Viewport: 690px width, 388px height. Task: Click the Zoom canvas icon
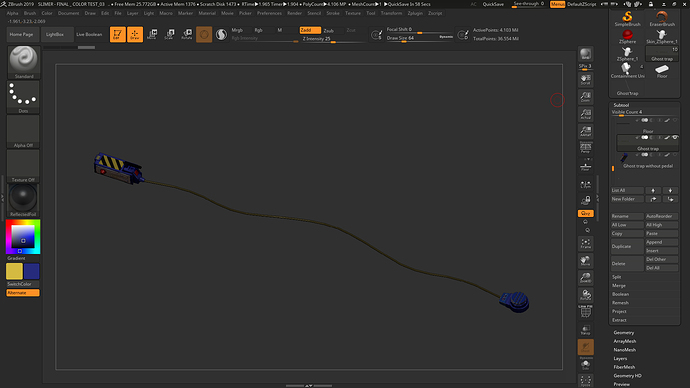(x=585, y=96)
